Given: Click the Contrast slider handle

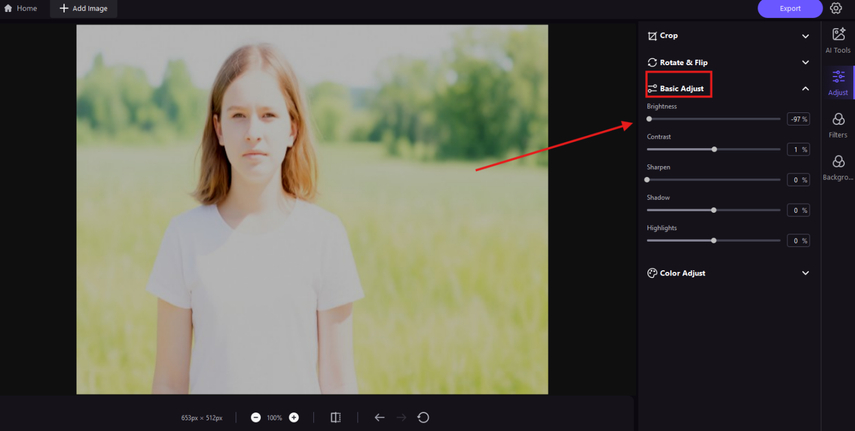Looking at the screenshot, I should pyautogui.click(x=714, y=149).
